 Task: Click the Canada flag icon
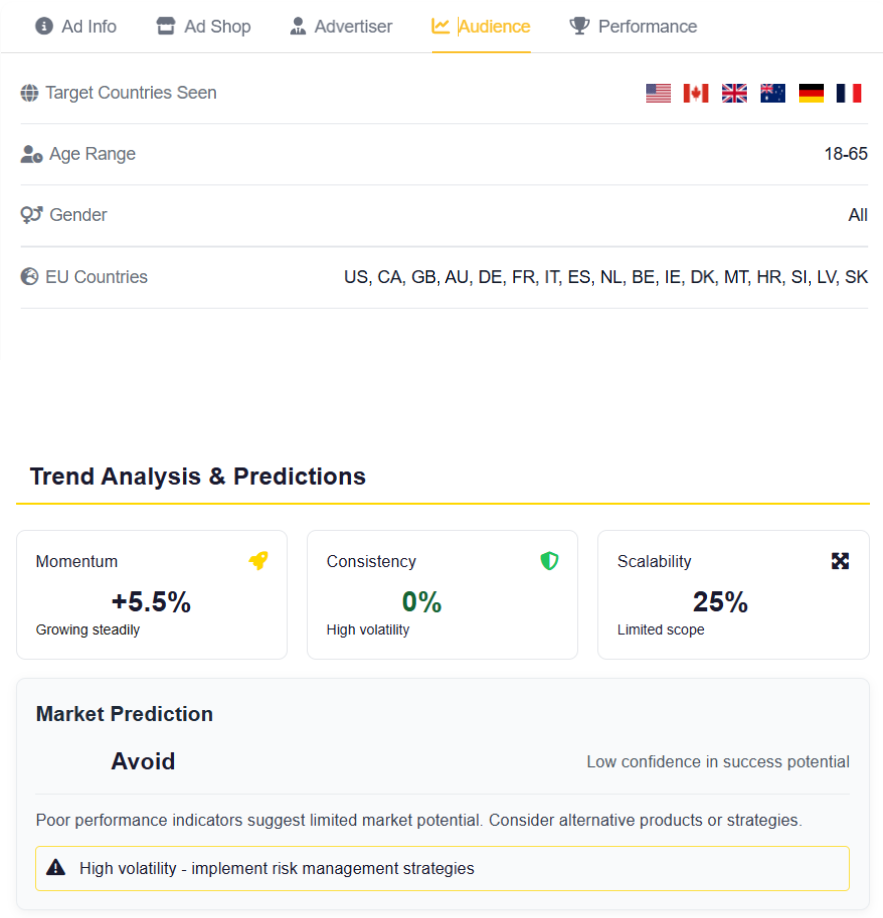pyautogui.click(x=696, y=93)
